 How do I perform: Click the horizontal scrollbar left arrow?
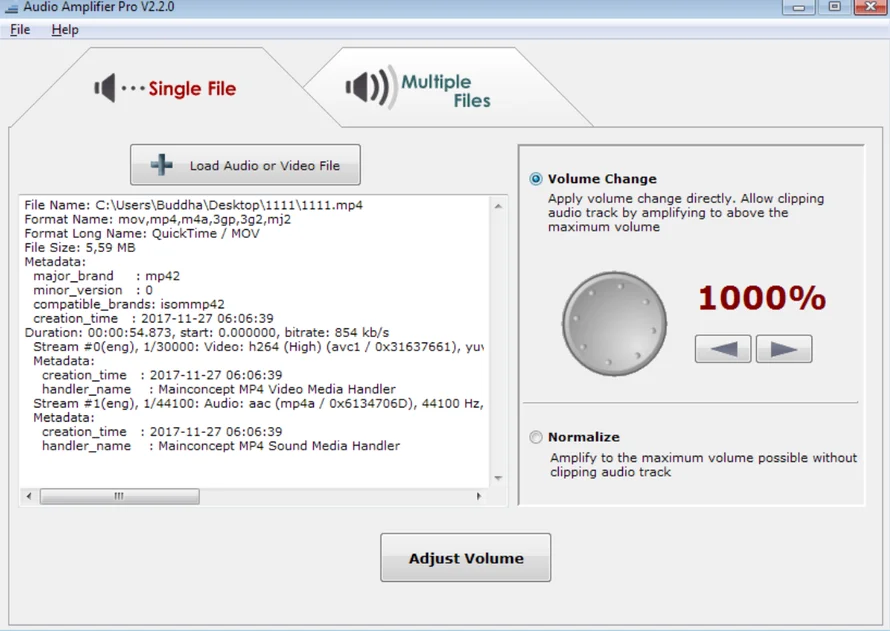29,497
